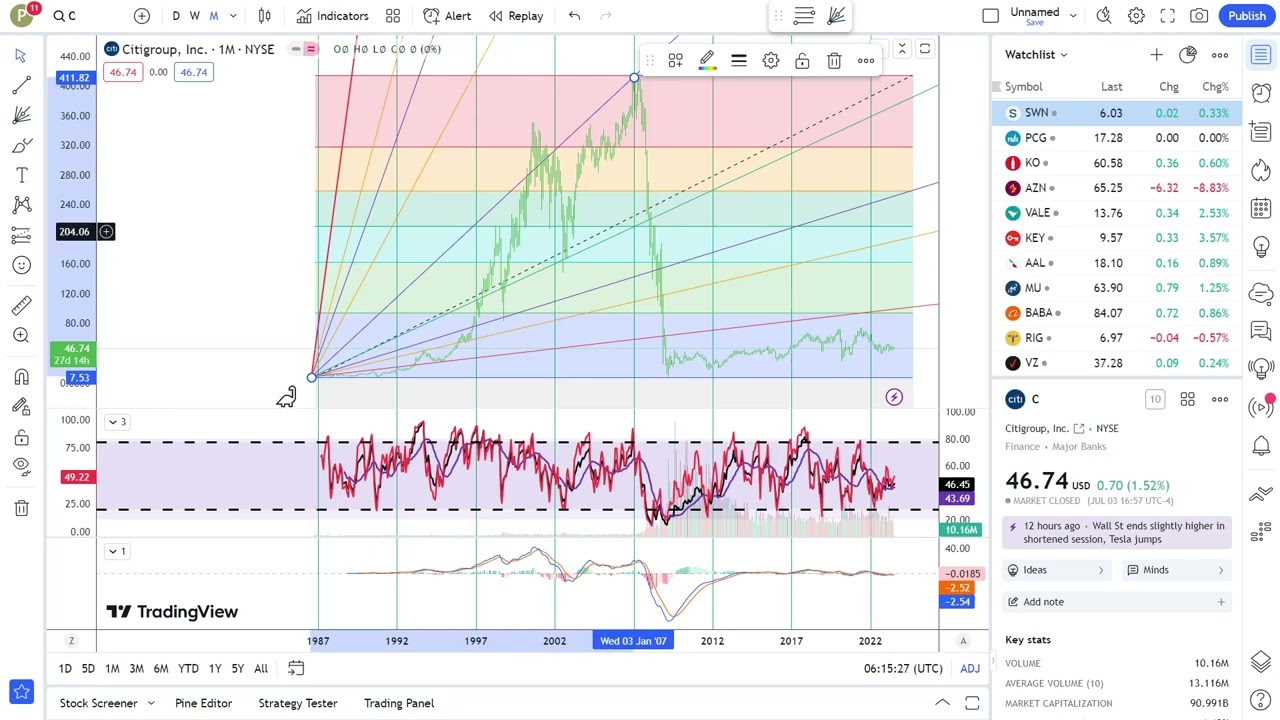
Task: Select the Gann and Fibonacci tools icon
Action: pos(21,116)
